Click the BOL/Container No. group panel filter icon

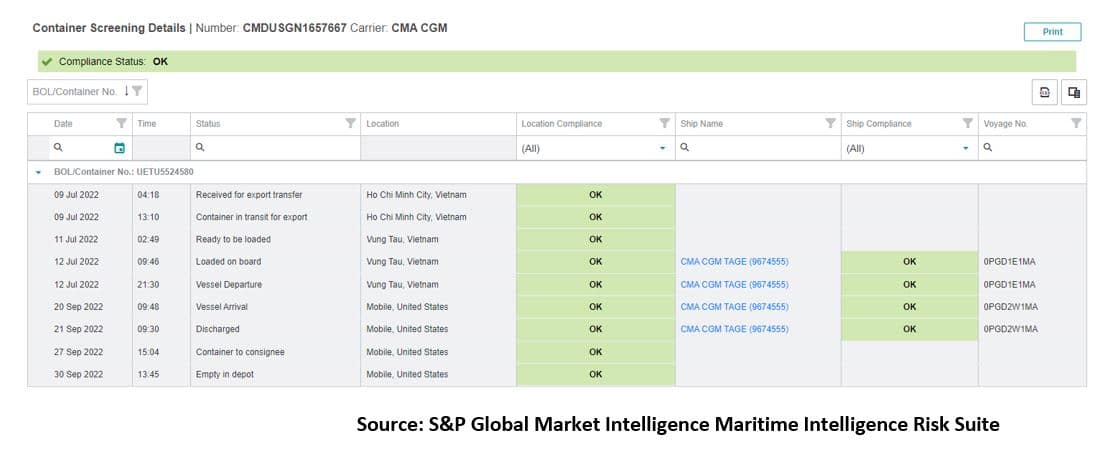137,91
